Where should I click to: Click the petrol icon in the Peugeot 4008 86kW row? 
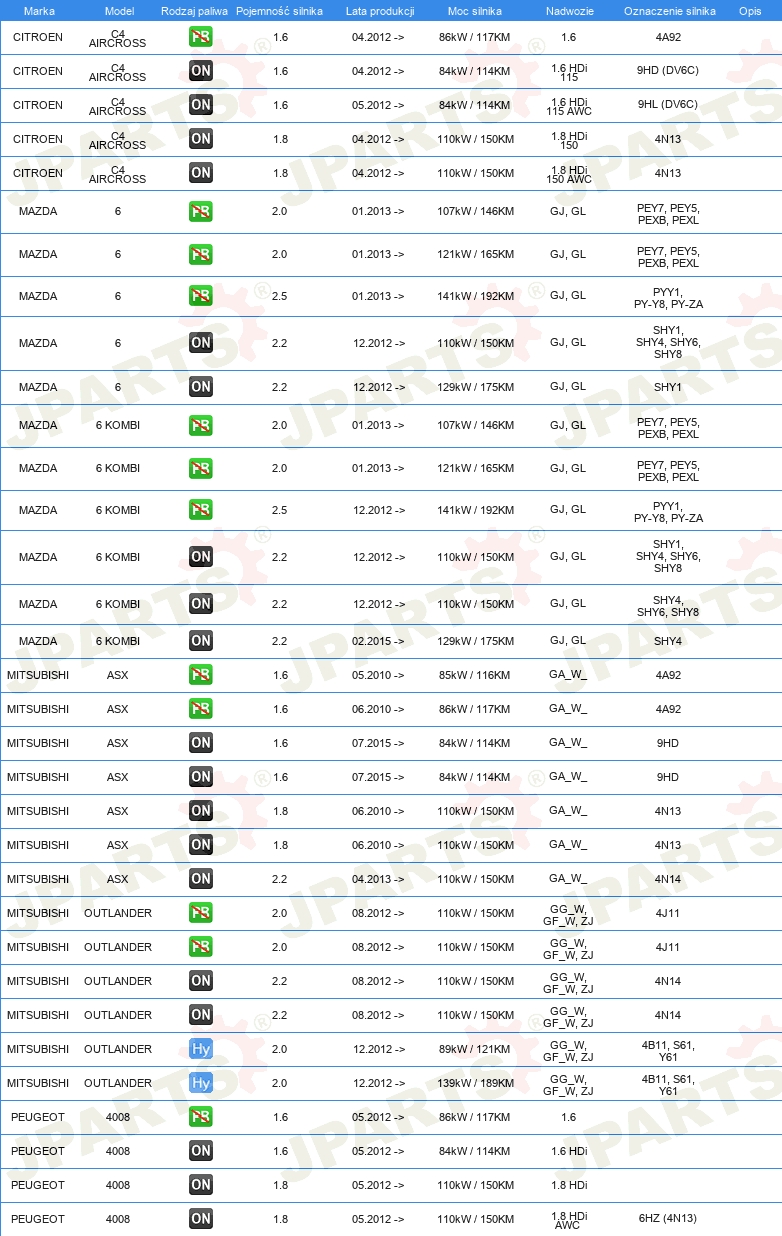(201, 1117)
